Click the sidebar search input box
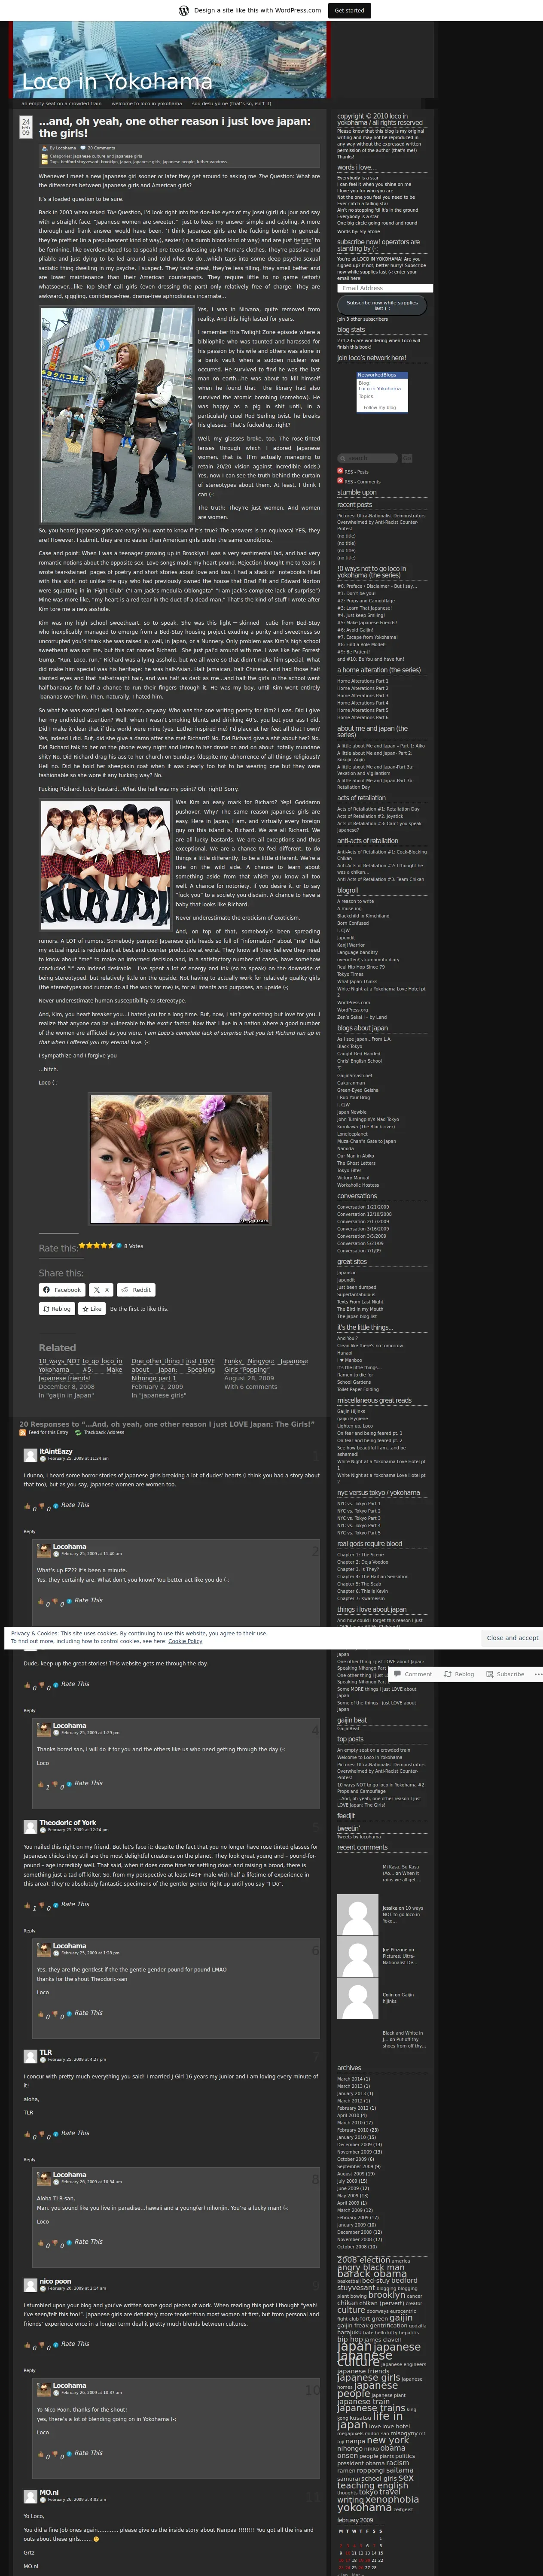 [x=368, y=458]
